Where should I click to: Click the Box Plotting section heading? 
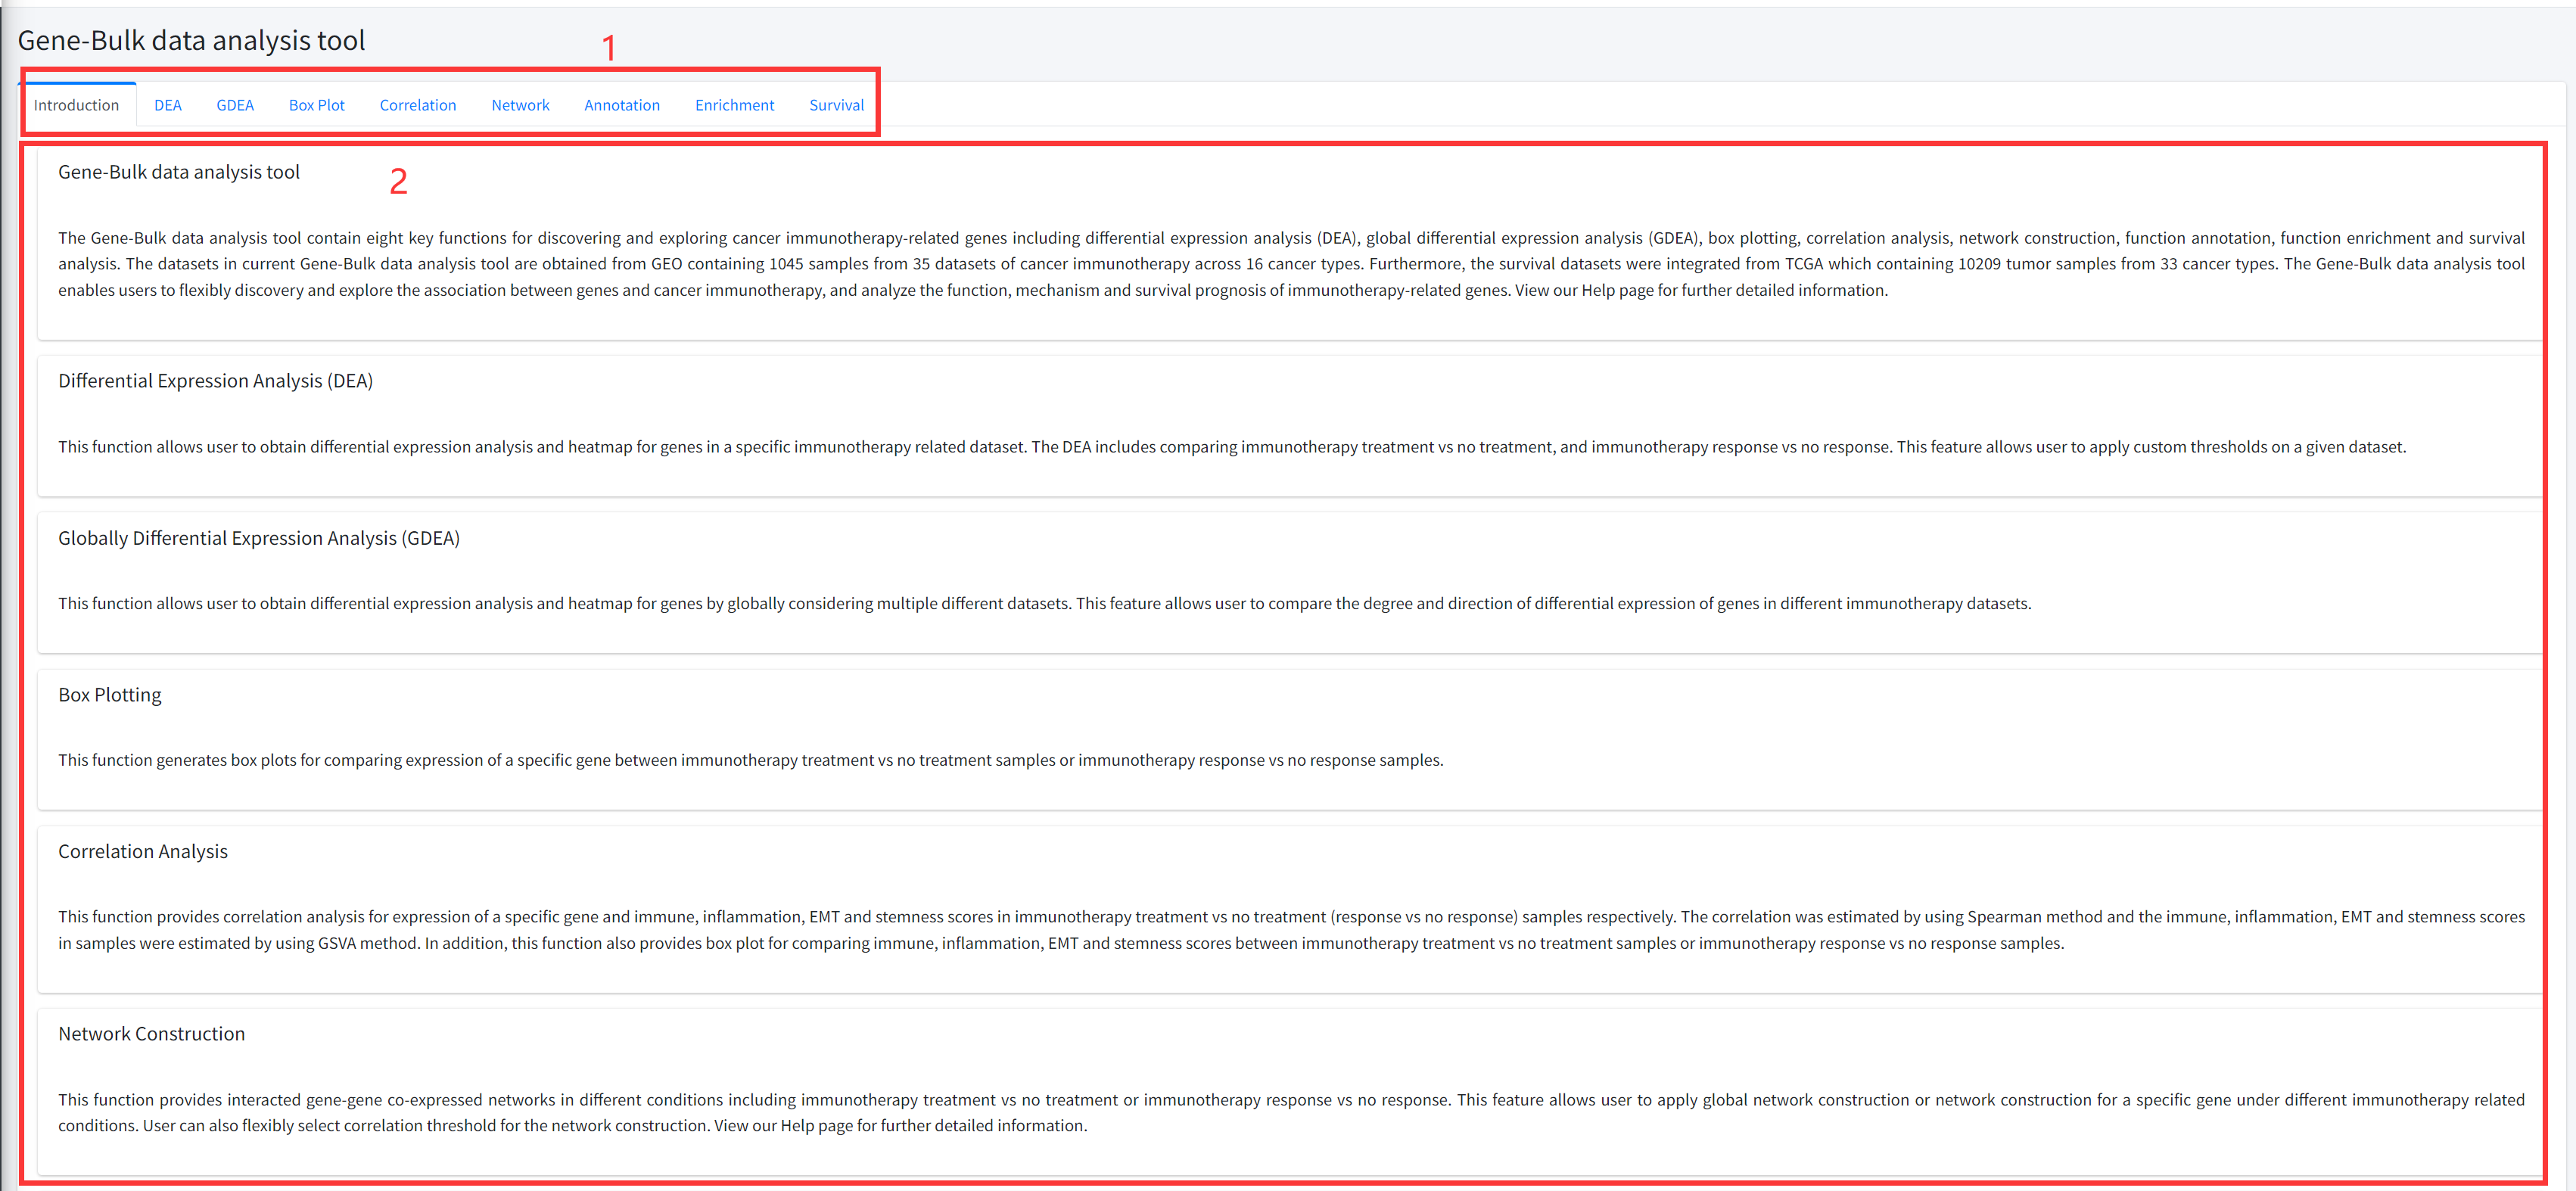pyautogui.click(x=110, y=695)
